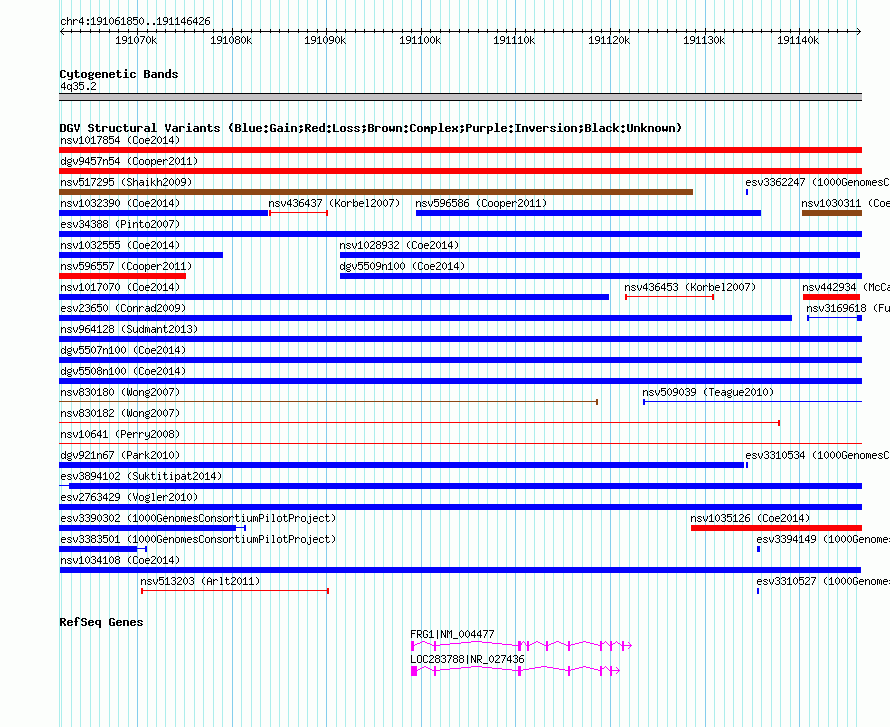This screenshot has width=890, height=727.
Task: Click the nsv1032390 (Coe2014) gain variant
Action: [163, 213]
